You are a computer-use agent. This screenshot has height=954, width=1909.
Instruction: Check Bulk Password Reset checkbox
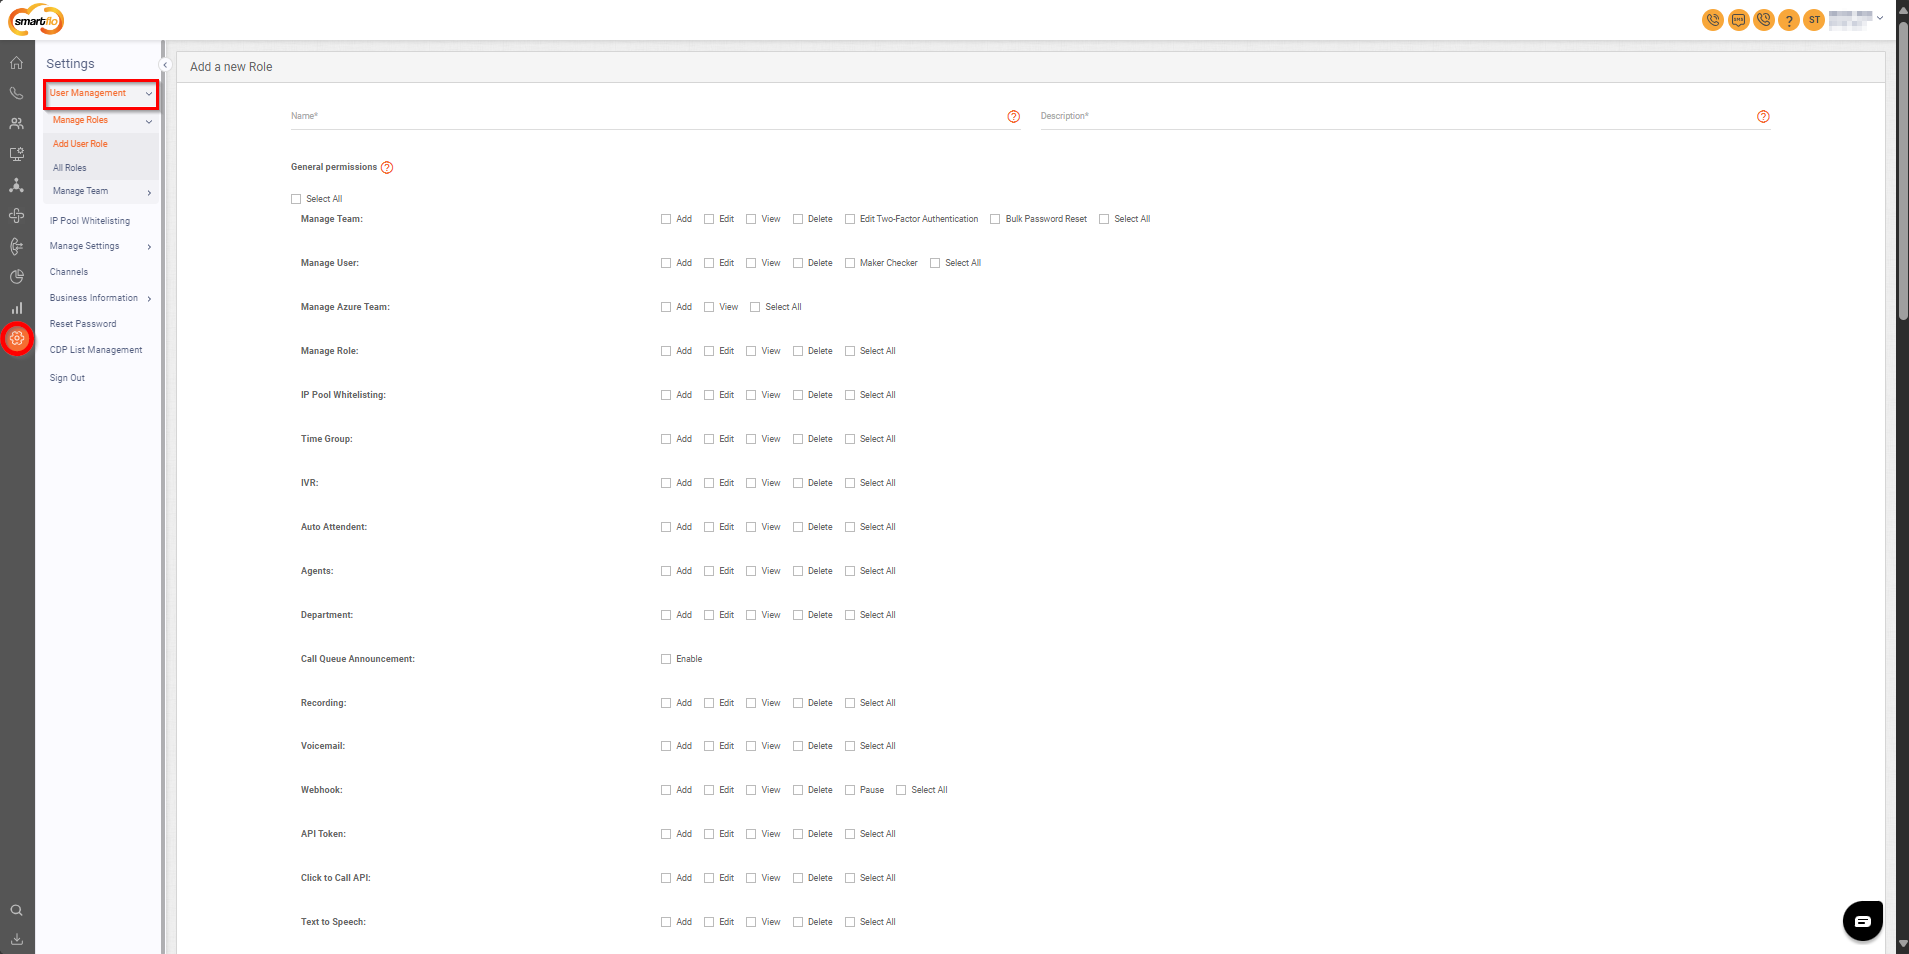[995, 219]
